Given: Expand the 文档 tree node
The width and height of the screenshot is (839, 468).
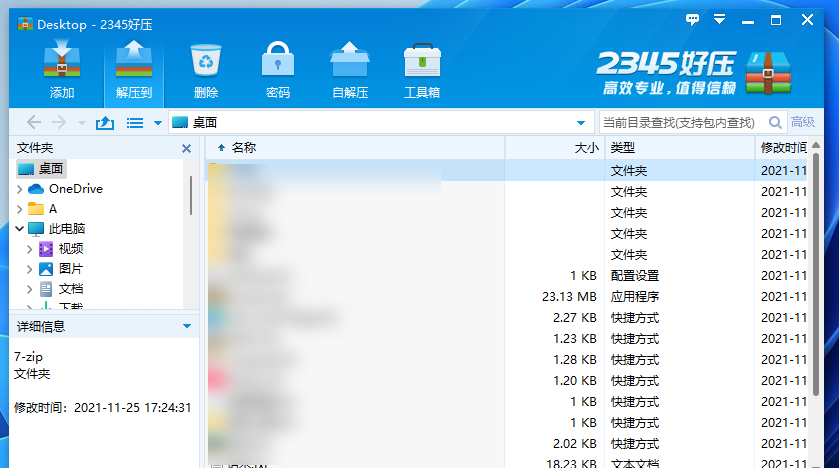Looking at the screenshot, I should pos(30,289).
